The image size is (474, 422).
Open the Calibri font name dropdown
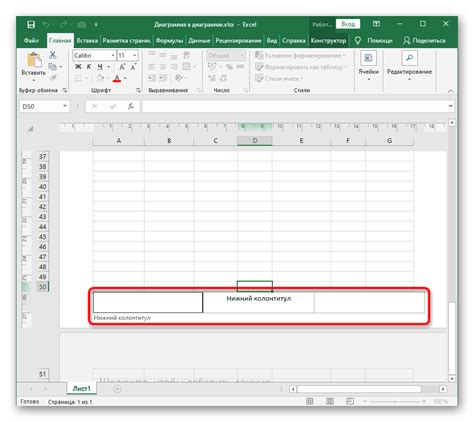point(113,55)
